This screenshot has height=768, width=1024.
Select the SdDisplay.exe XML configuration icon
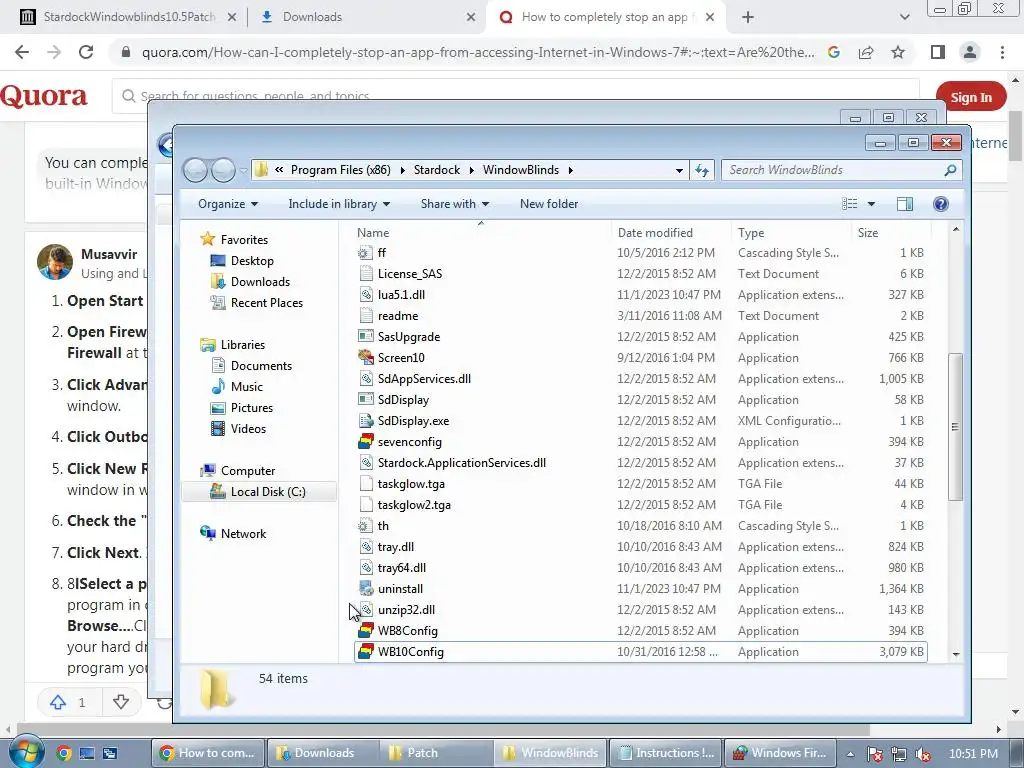[x=366, y=421]
